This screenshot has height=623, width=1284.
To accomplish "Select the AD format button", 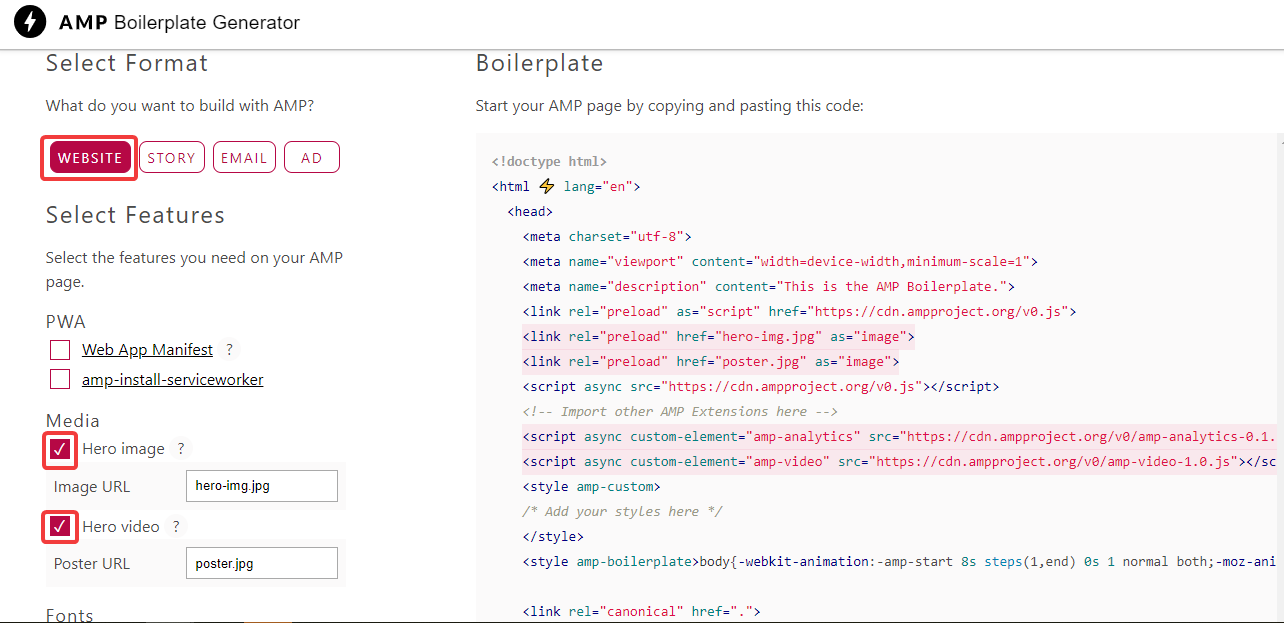I will [312, 158].
